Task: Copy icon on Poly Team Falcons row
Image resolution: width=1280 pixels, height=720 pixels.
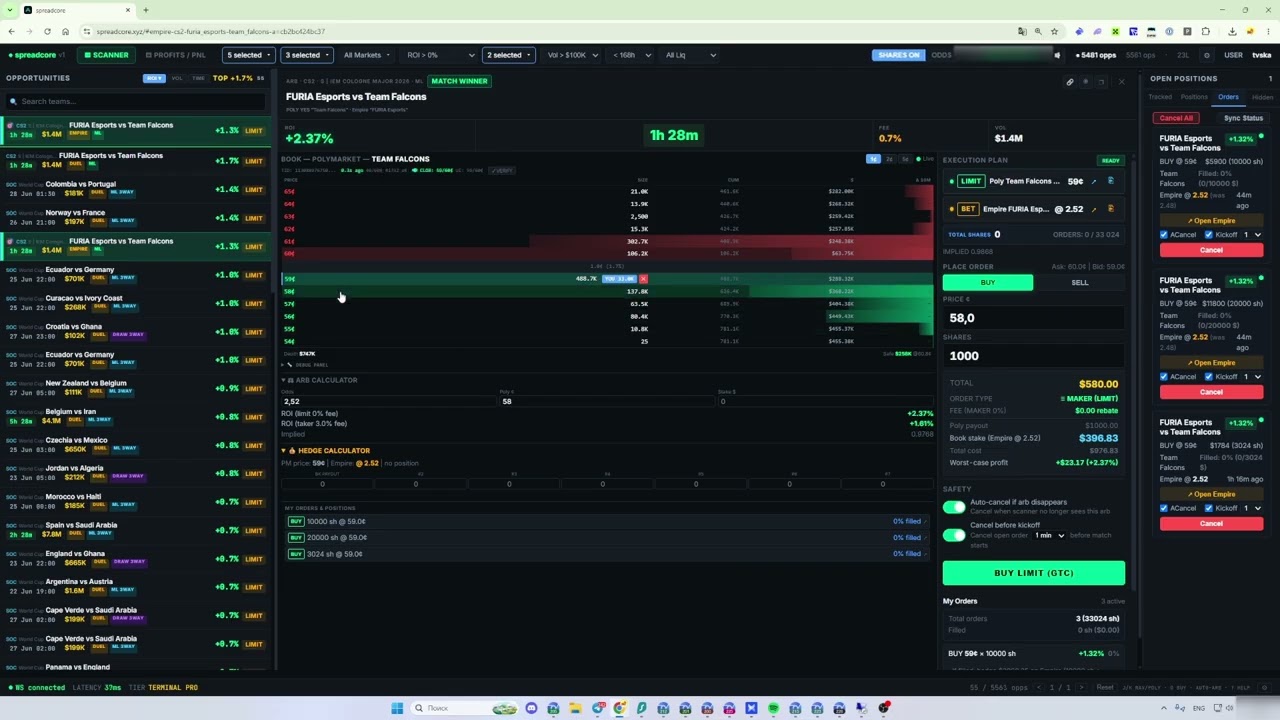Action: [x=1110, y=181]
